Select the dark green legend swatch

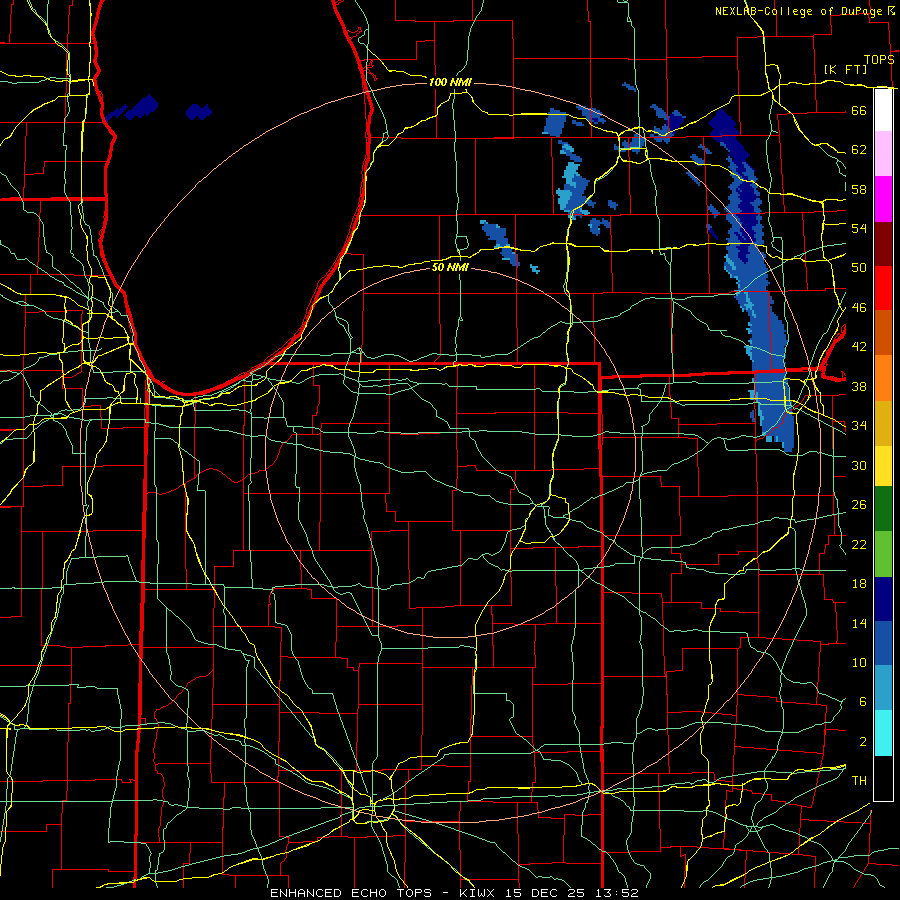pos(883,509)
